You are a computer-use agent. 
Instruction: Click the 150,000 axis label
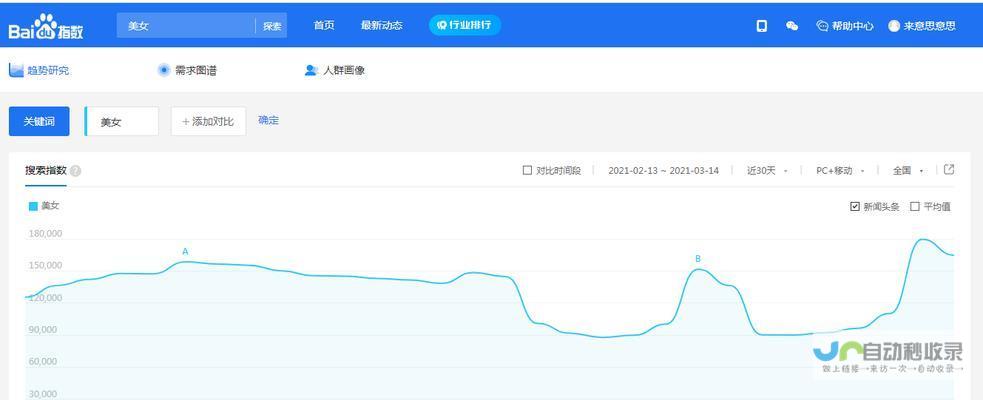[45, 265]
